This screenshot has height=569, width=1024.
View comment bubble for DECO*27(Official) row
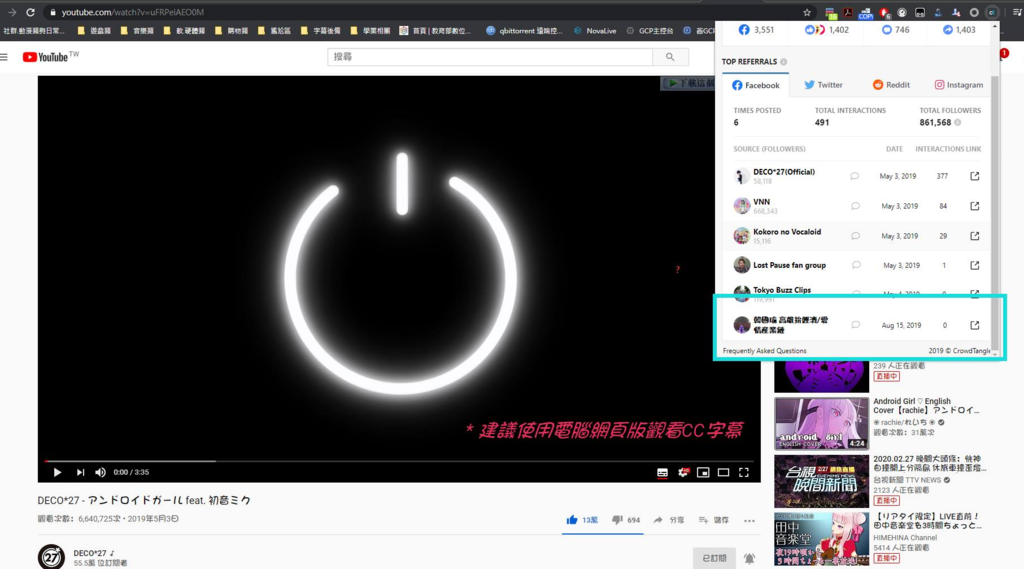click(x=854, y=176)
